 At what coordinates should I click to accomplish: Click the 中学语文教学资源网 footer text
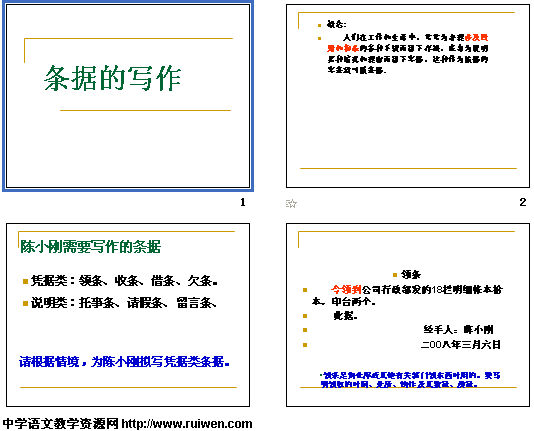tap(61, 424)
